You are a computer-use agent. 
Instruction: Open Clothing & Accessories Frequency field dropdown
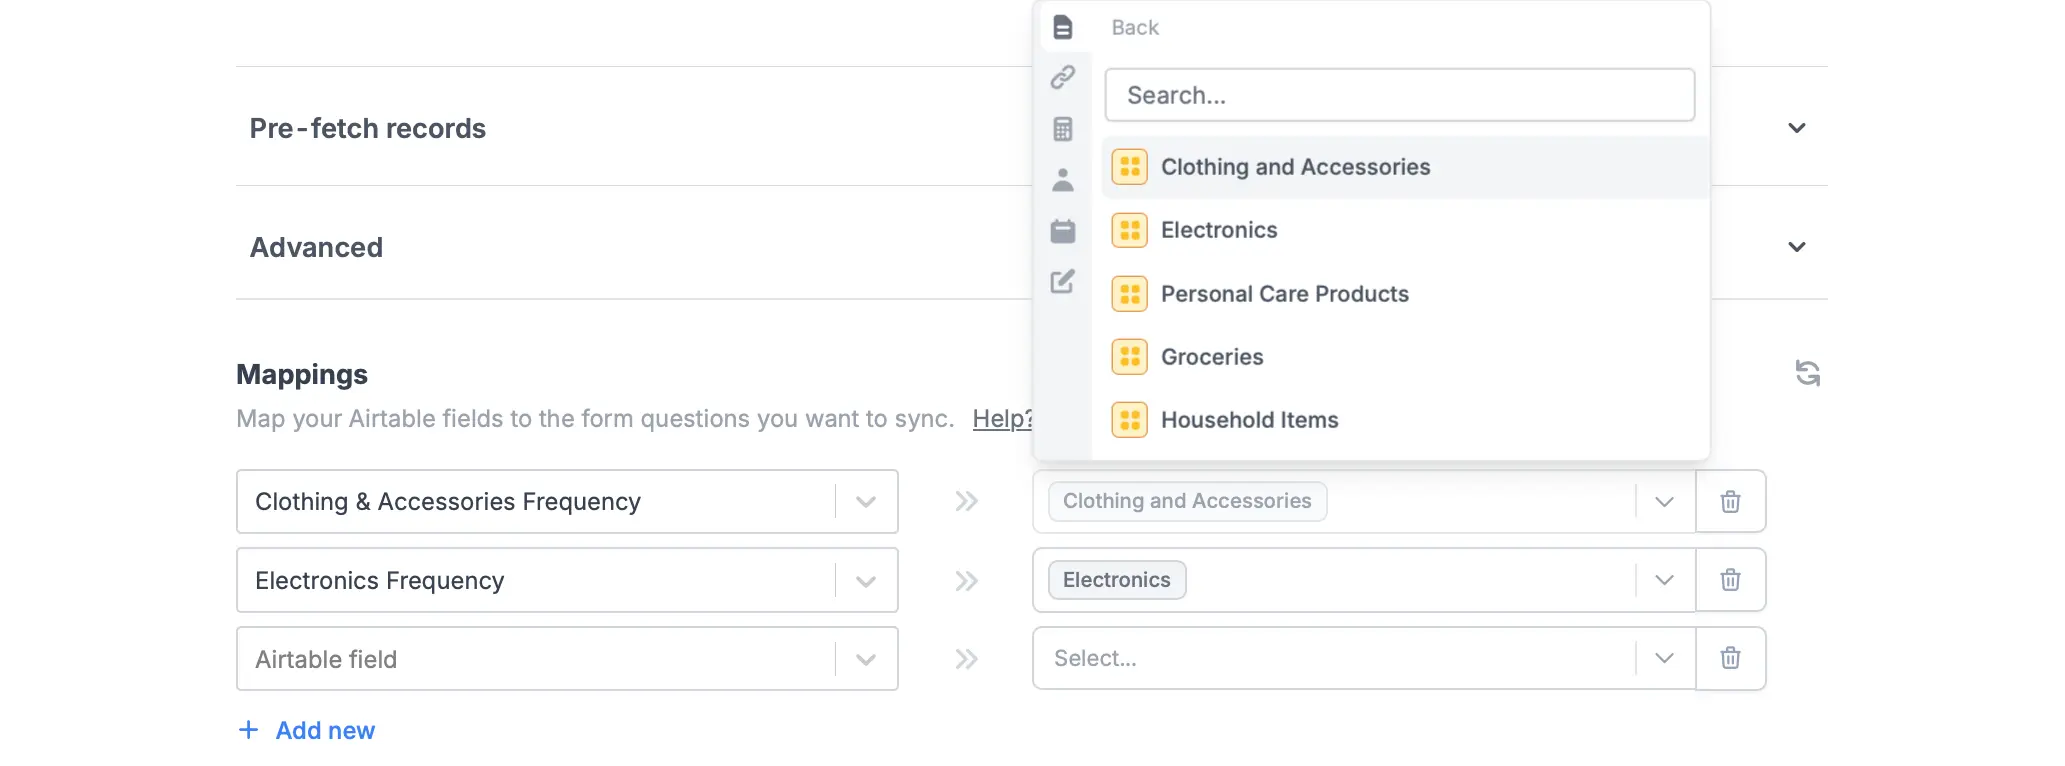coord(866,502)
